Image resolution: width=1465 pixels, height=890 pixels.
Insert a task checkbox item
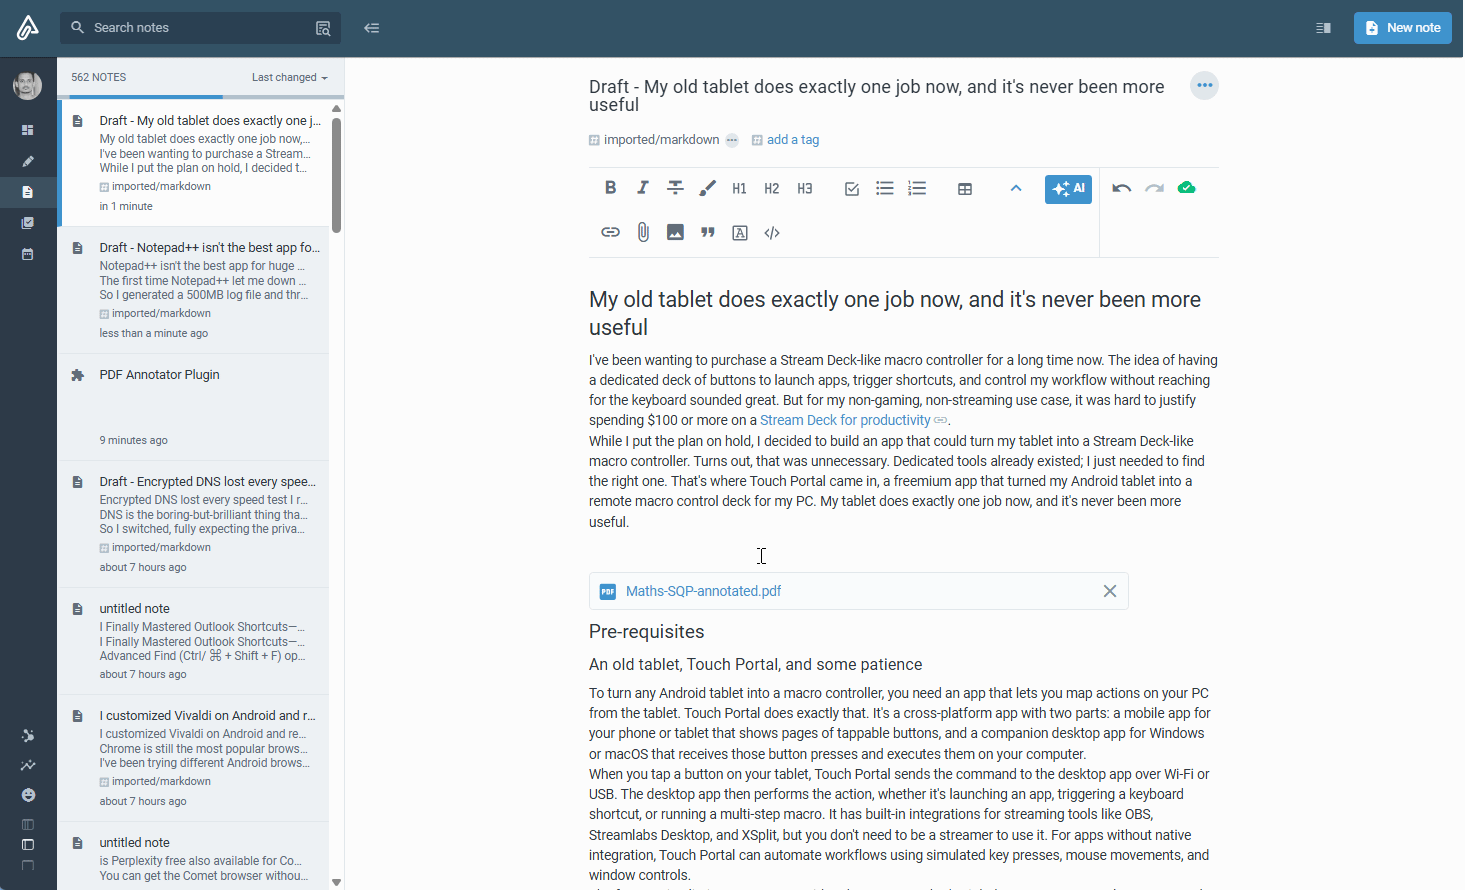(852, 188)
